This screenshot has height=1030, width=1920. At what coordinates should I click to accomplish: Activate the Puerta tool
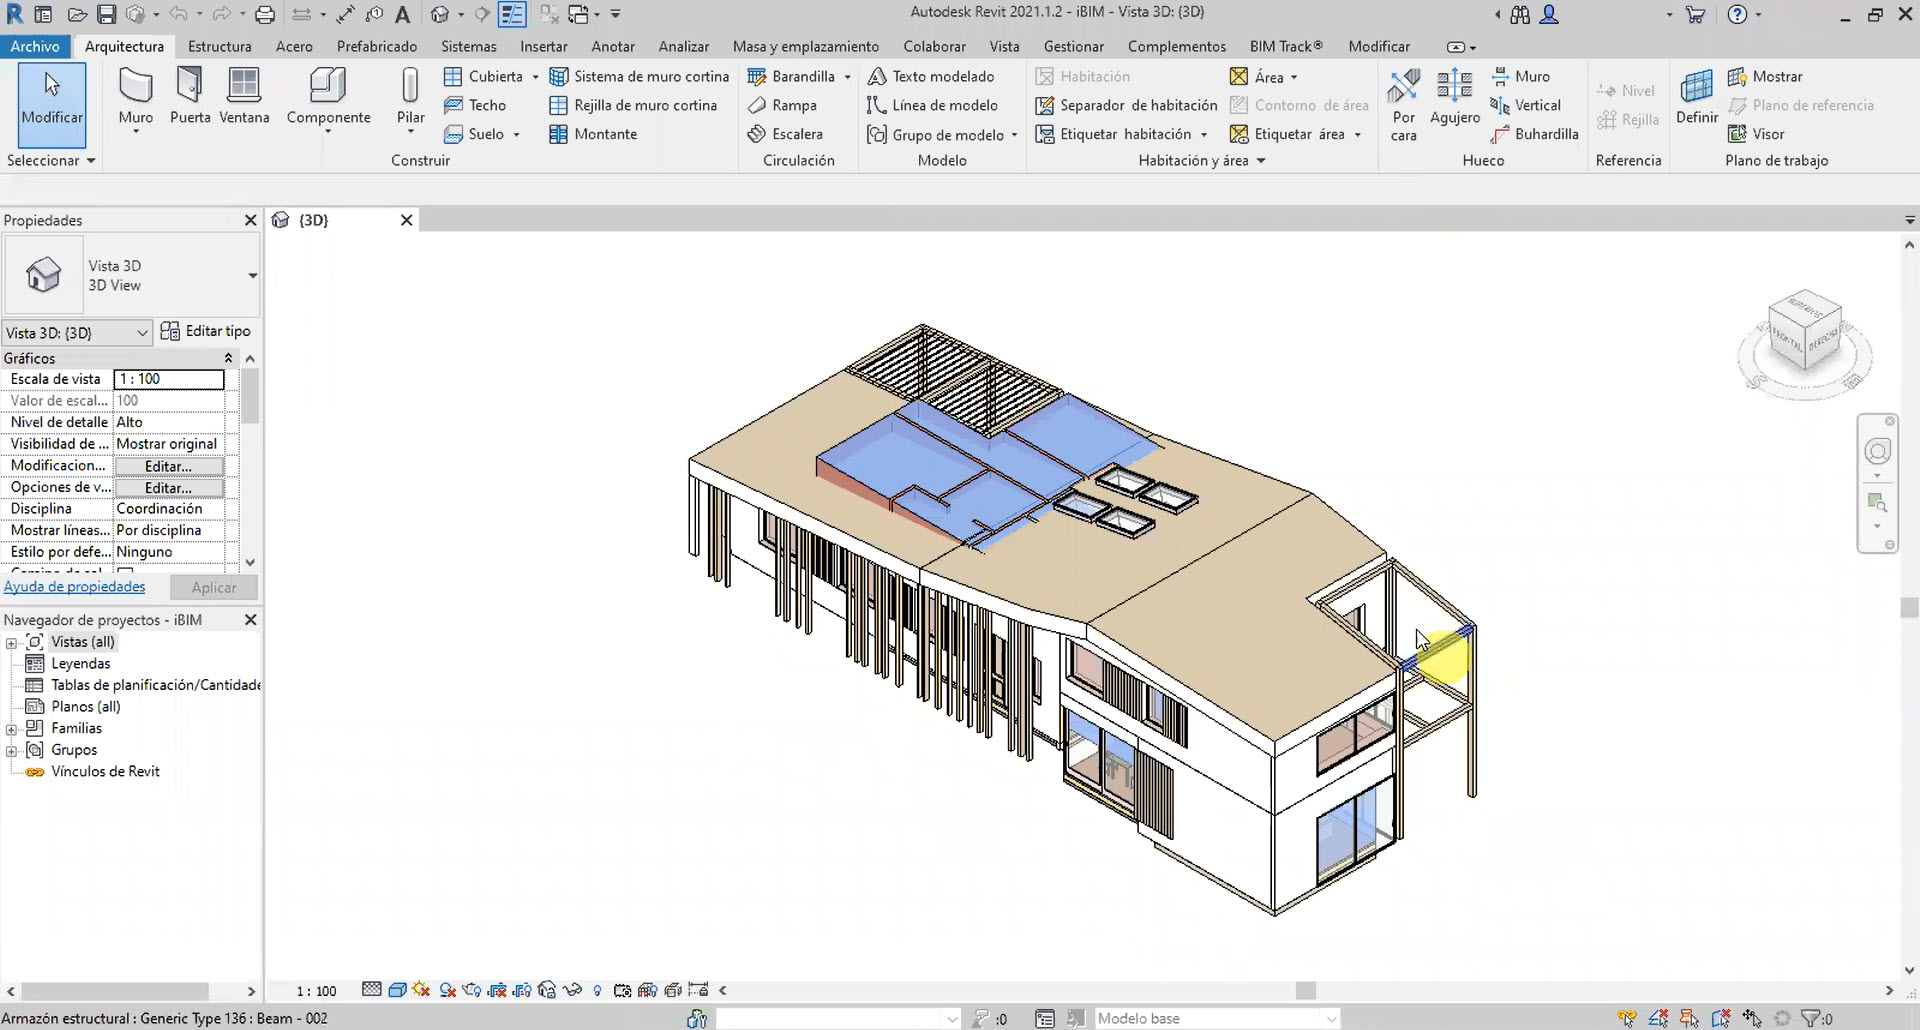point(190,95)
